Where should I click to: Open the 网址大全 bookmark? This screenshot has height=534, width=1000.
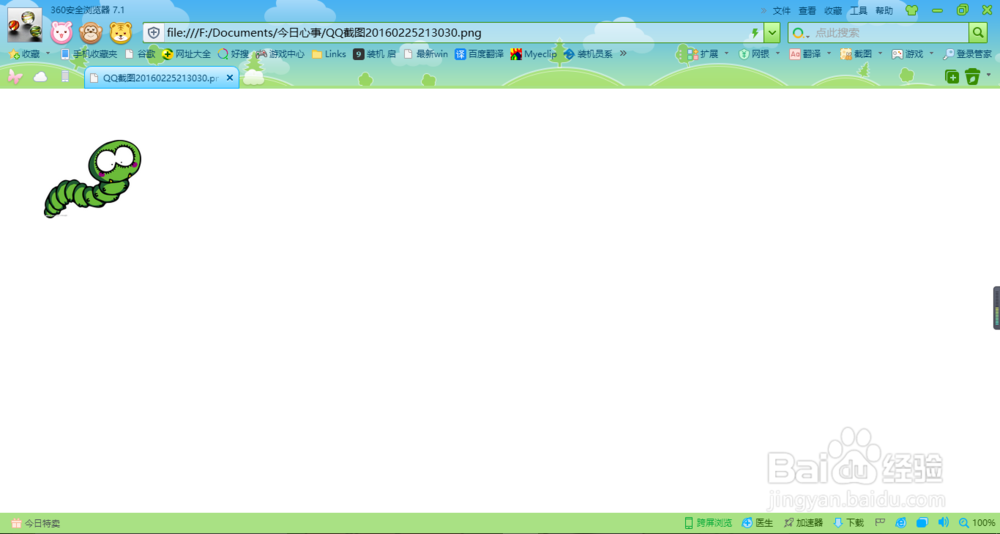click(x=186, y=54)
